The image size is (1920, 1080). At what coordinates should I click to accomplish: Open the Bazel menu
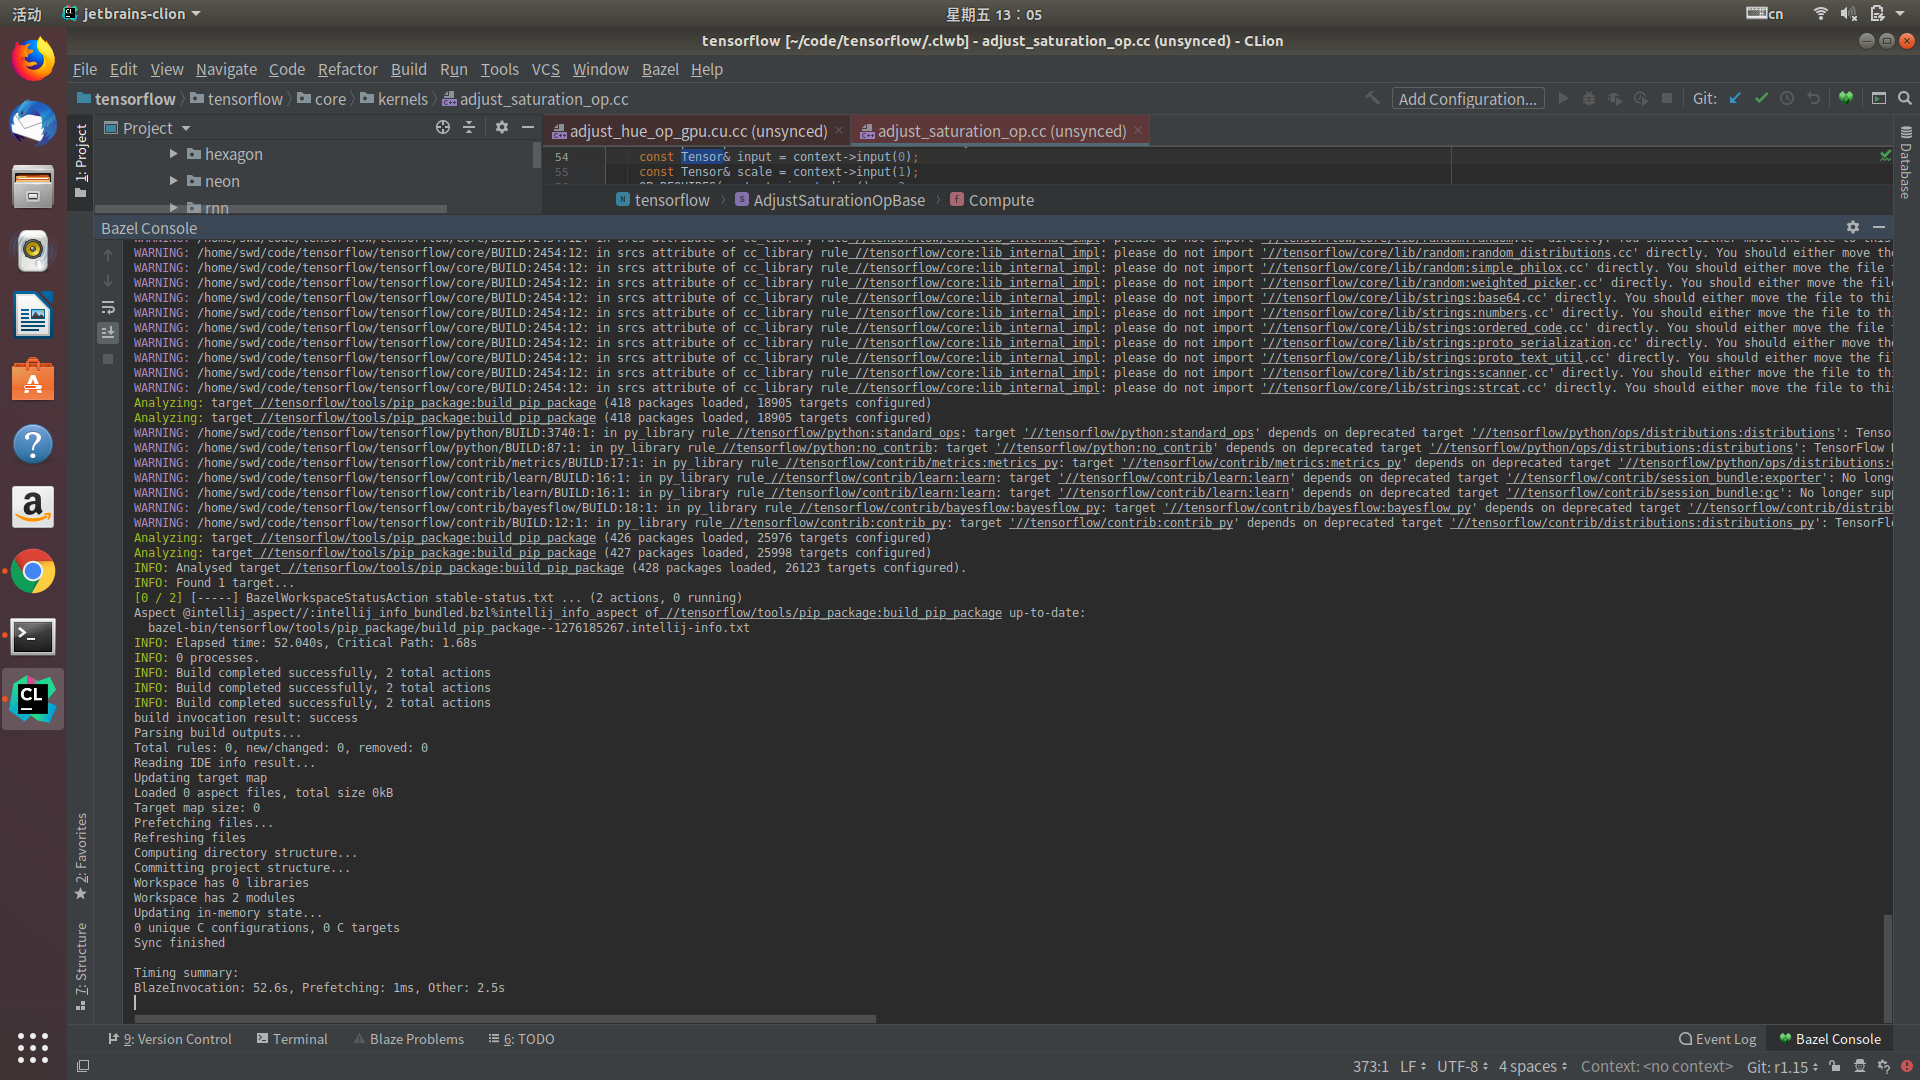[659, 69]
